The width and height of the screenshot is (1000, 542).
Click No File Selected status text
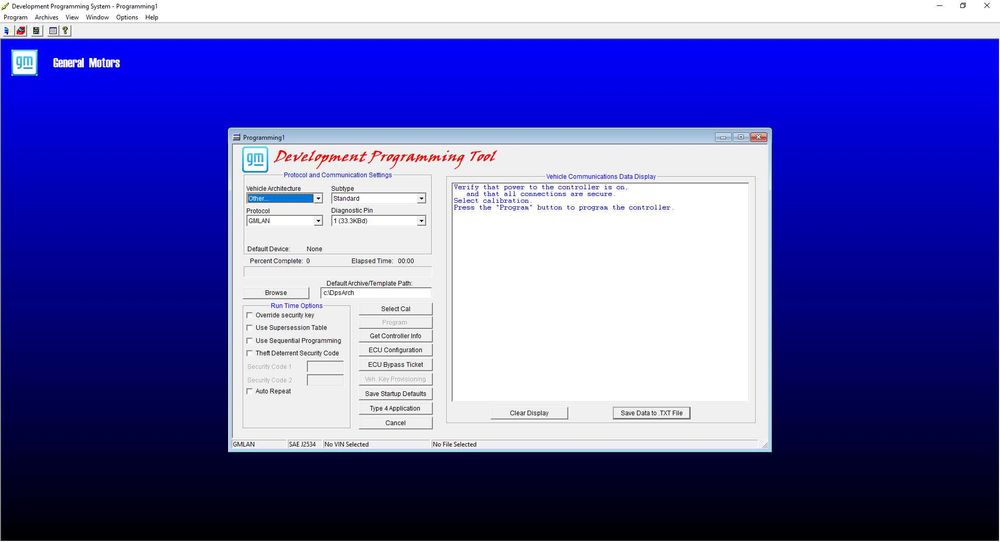(455, 444)
